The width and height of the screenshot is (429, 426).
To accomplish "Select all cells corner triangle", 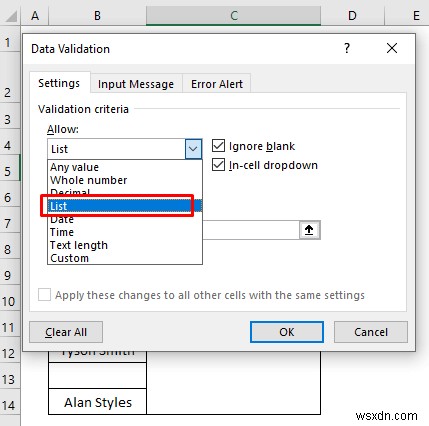I will [x=11, y=16].
